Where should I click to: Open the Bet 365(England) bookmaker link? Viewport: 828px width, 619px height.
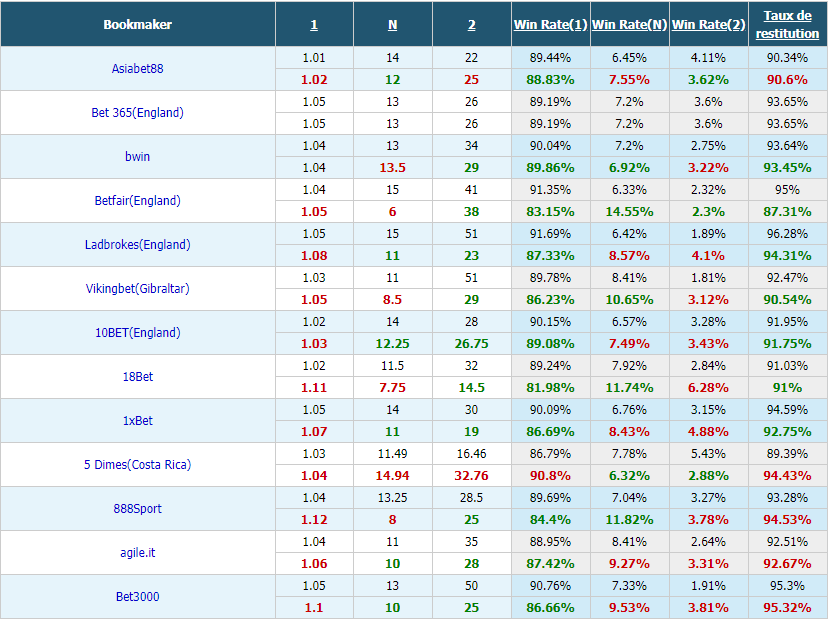137,112
